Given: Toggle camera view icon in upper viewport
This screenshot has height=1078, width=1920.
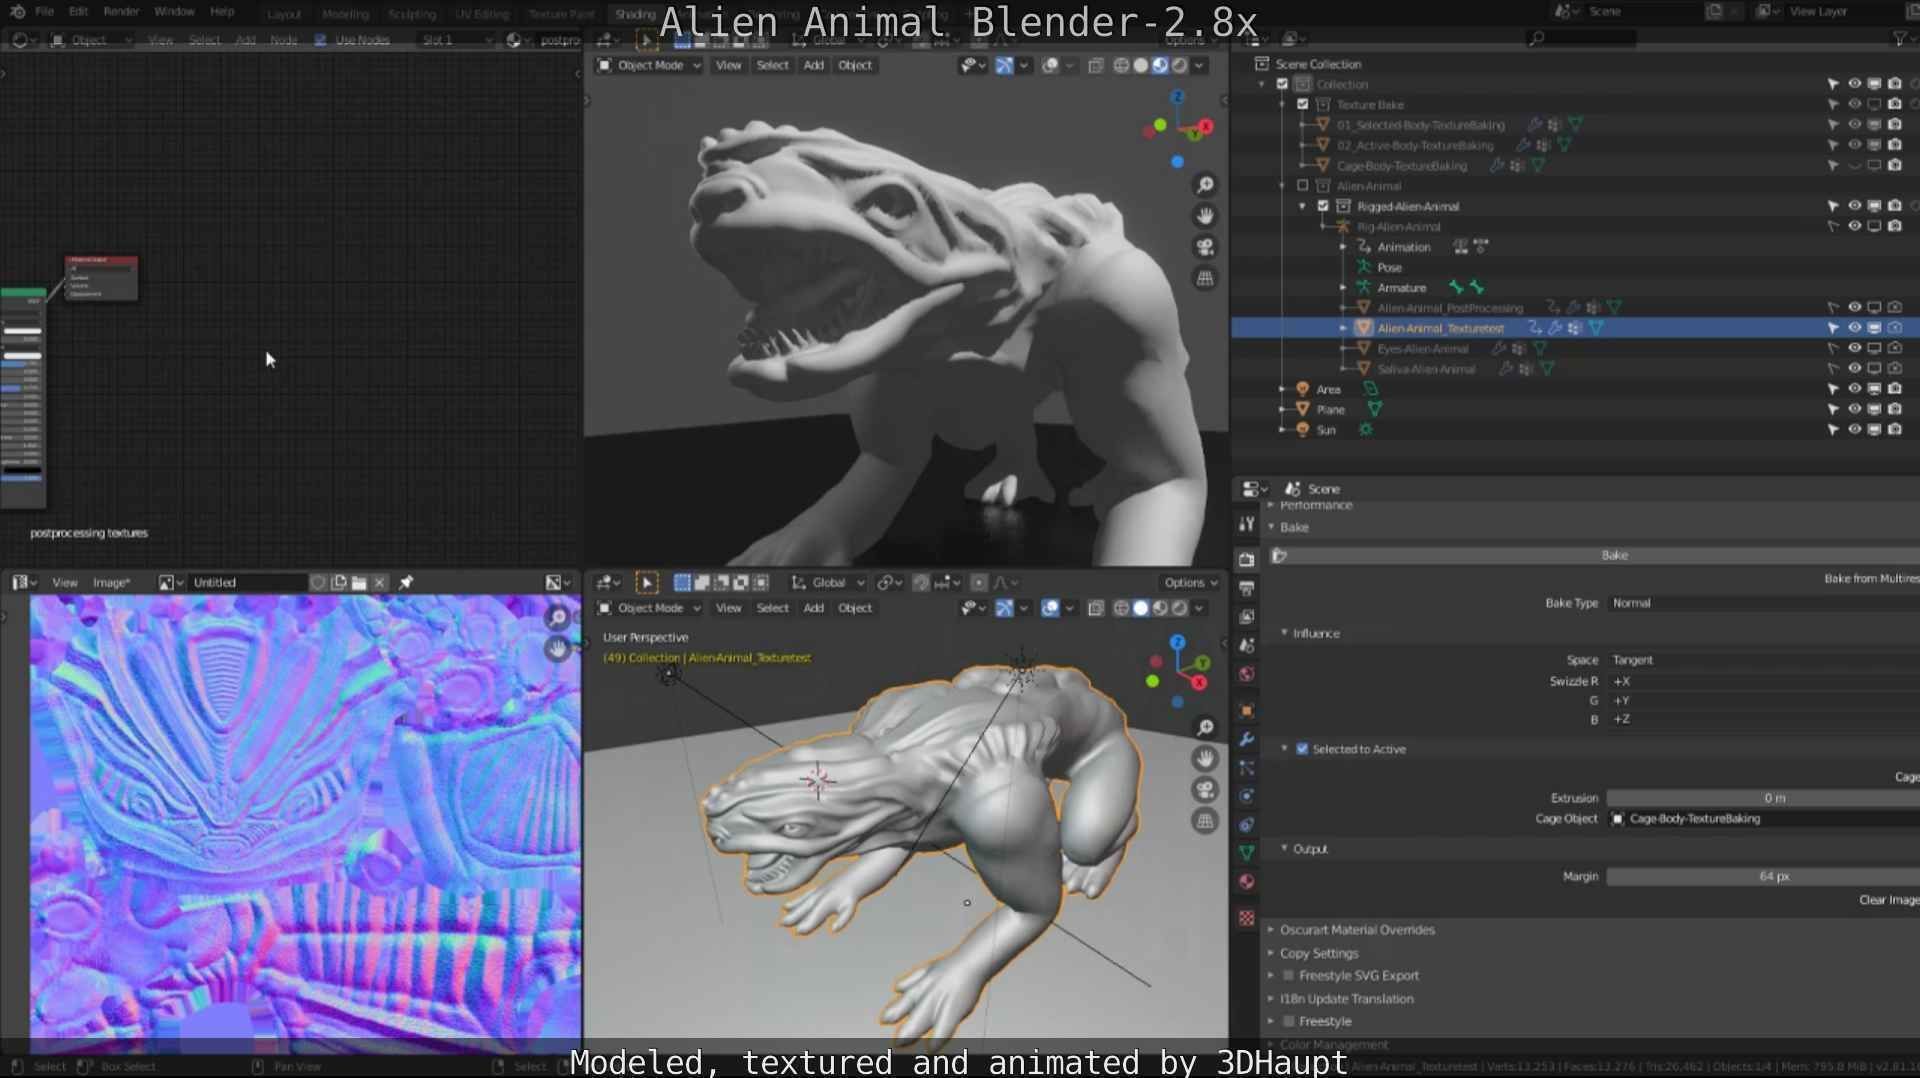Looking at the screenshot, I should coord(1205,247).
